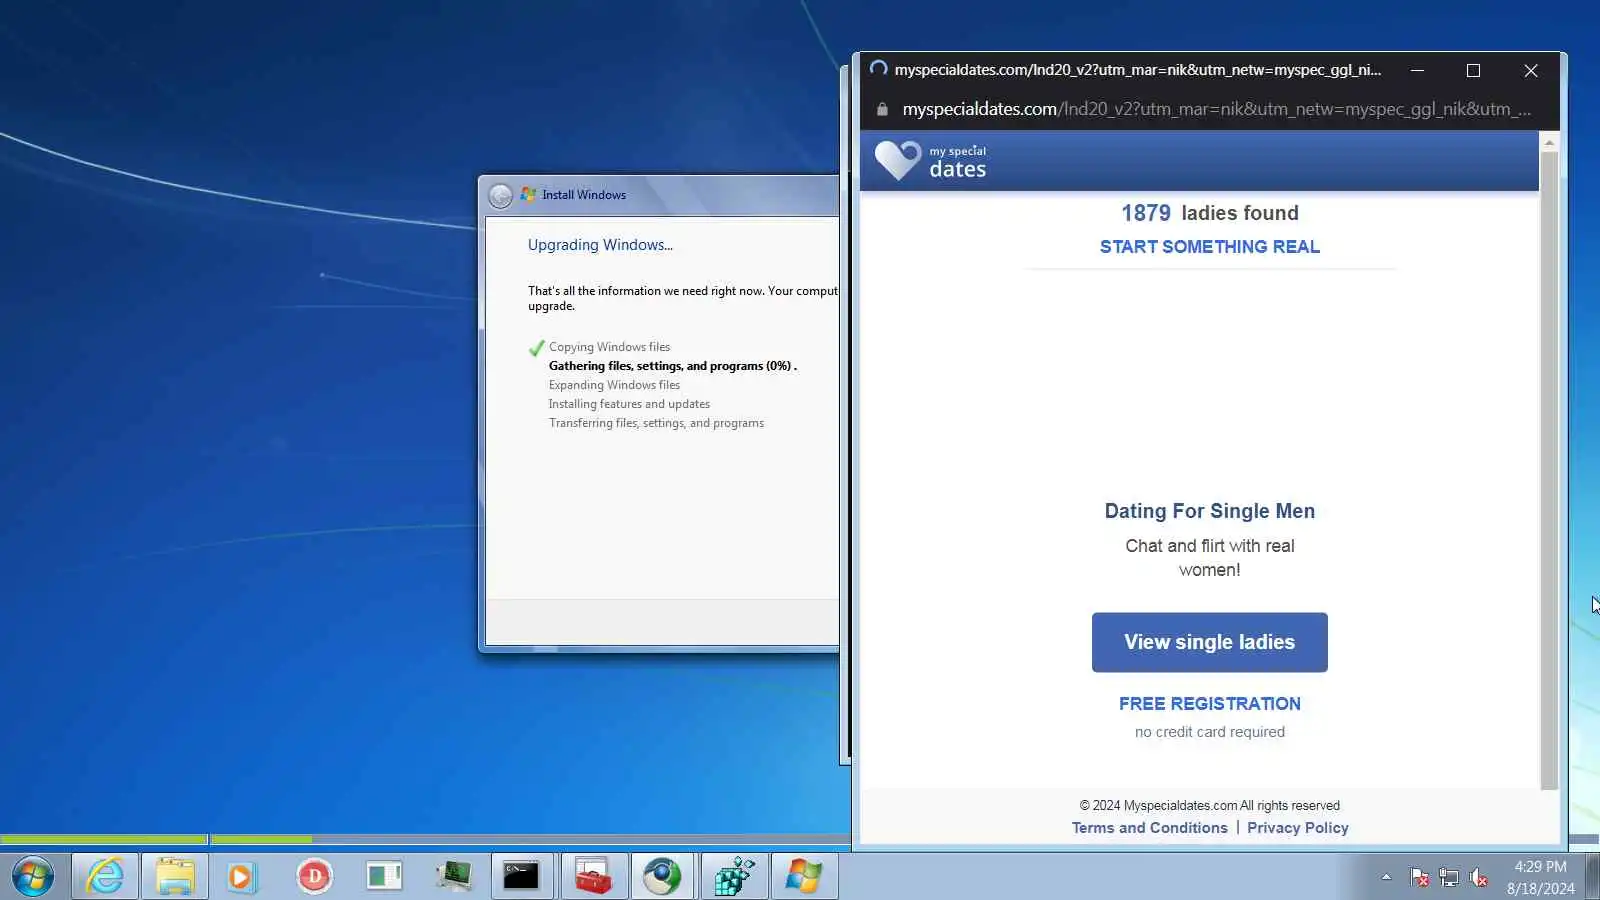This screenshot has width=1600, height=900.
Task: Click the 'Dating For Single Men' heading
Action: coord(1209,511)
